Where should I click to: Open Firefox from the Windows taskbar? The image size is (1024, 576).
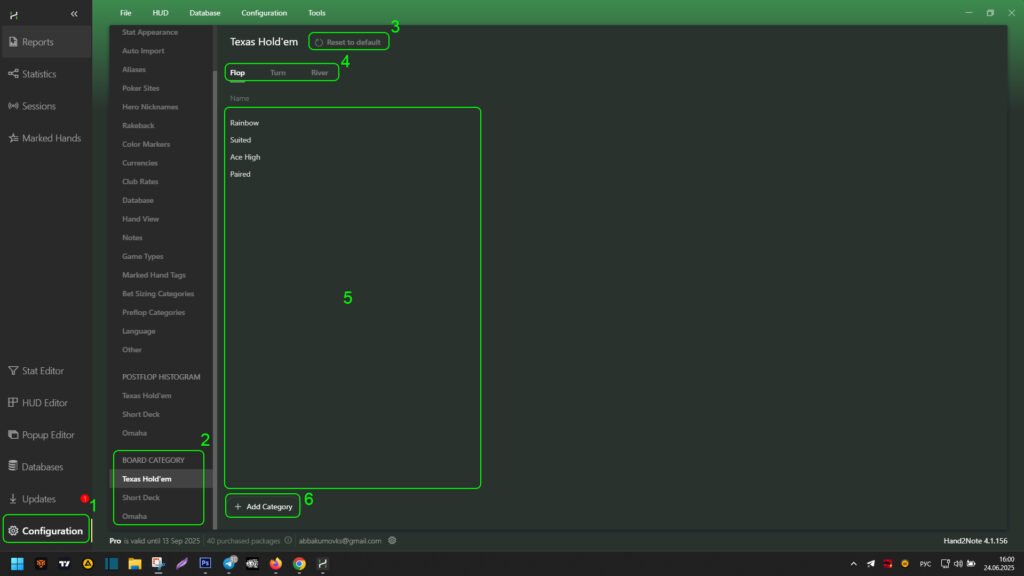tap(276, 564)
